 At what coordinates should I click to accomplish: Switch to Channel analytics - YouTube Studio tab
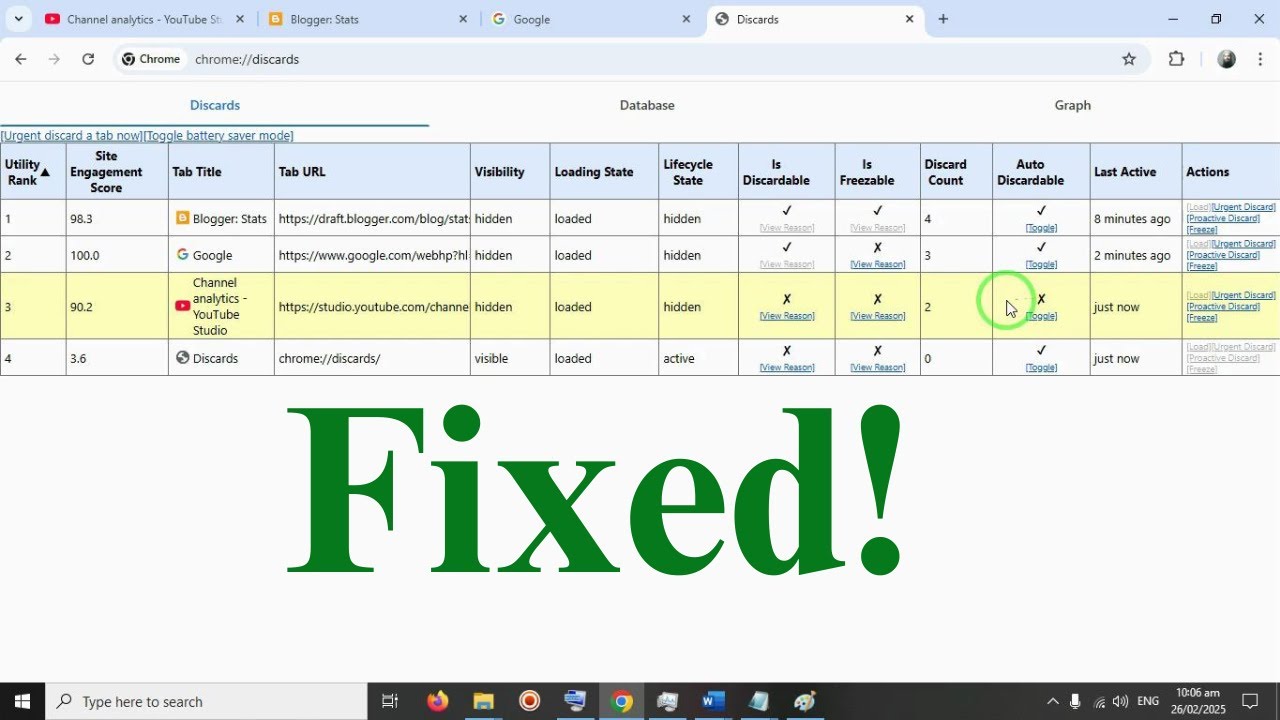(x=143, y=19)
